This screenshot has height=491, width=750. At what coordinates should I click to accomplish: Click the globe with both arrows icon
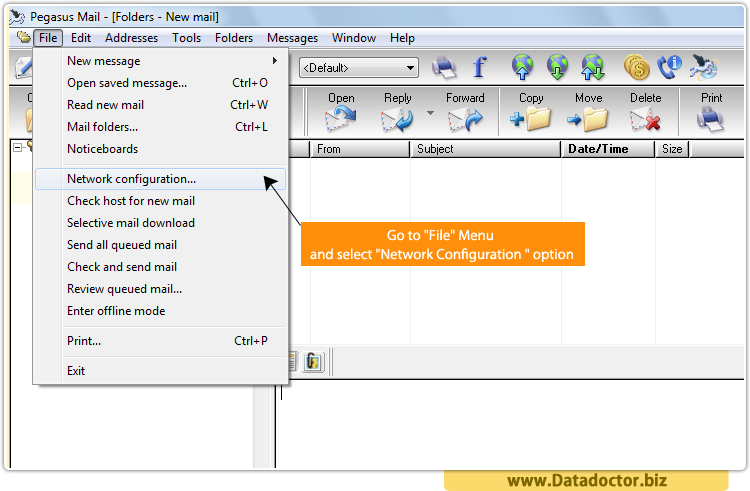(593, 67)
